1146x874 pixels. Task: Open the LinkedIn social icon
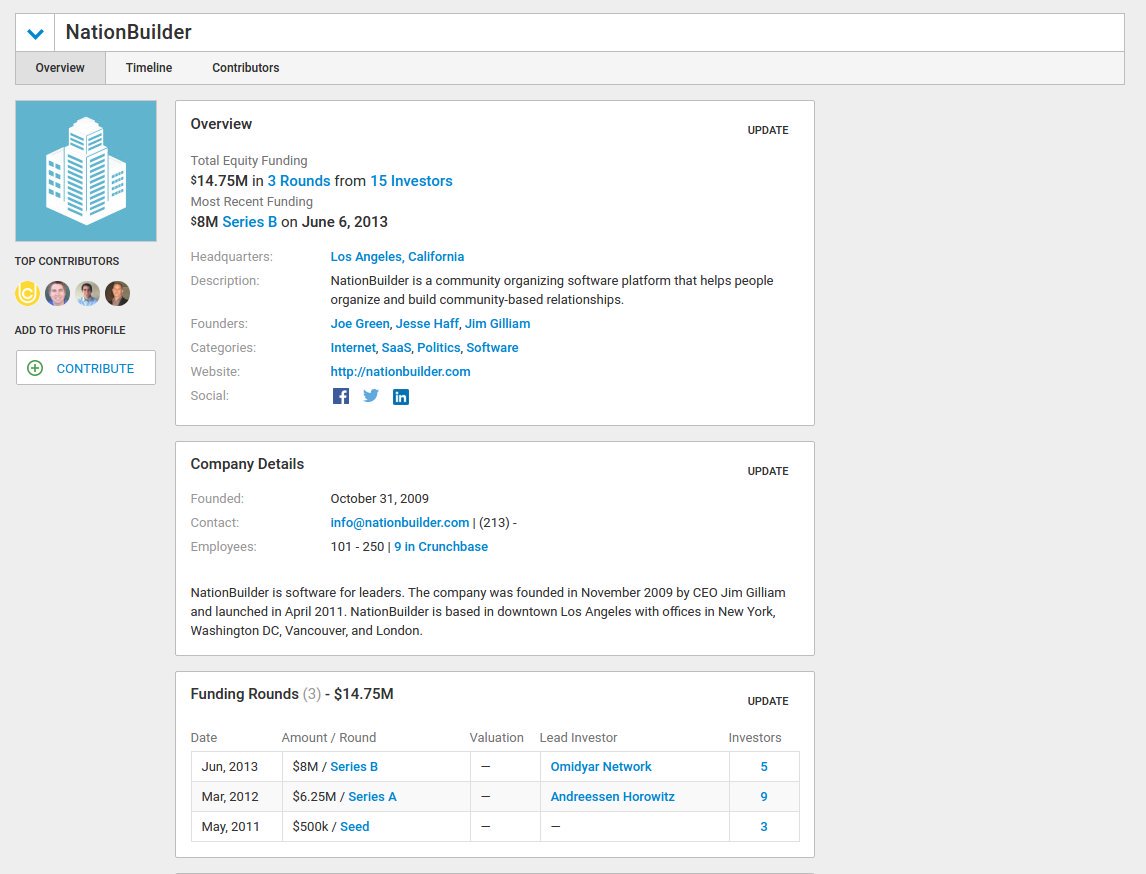[x=401, y=397]
